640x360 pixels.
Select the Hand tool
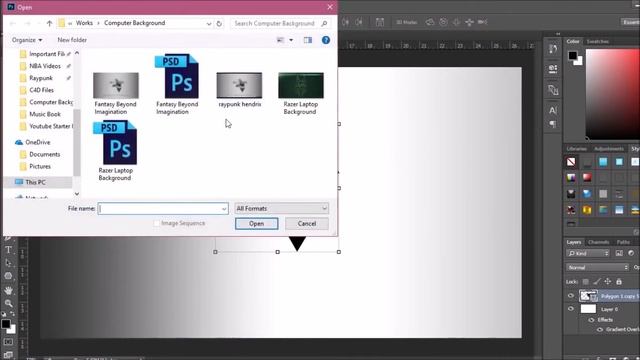click(8, 290)
